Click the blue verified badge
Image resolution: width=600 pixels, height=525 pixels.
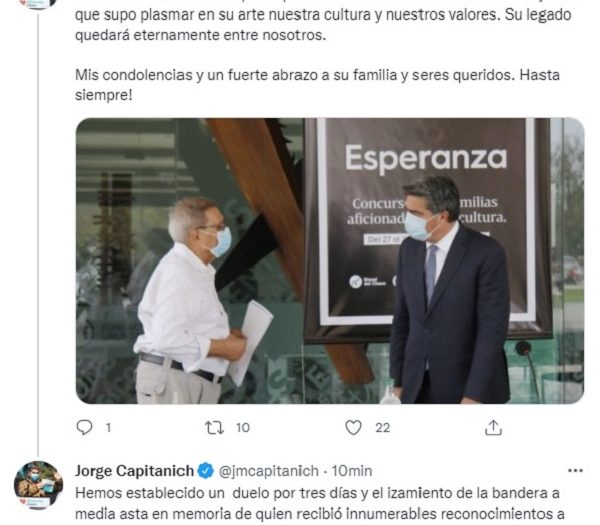pos(206,471)
